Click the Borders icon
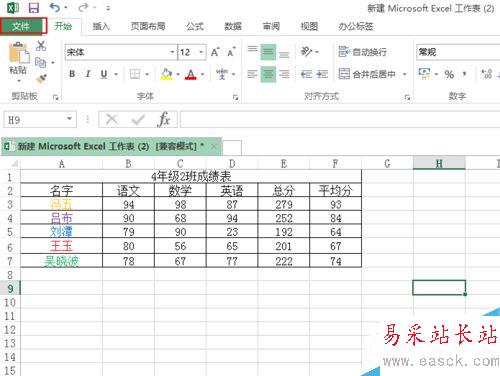The height and width of the screenshot is (376, 500). pyautogui.click(x=135, y=74)
